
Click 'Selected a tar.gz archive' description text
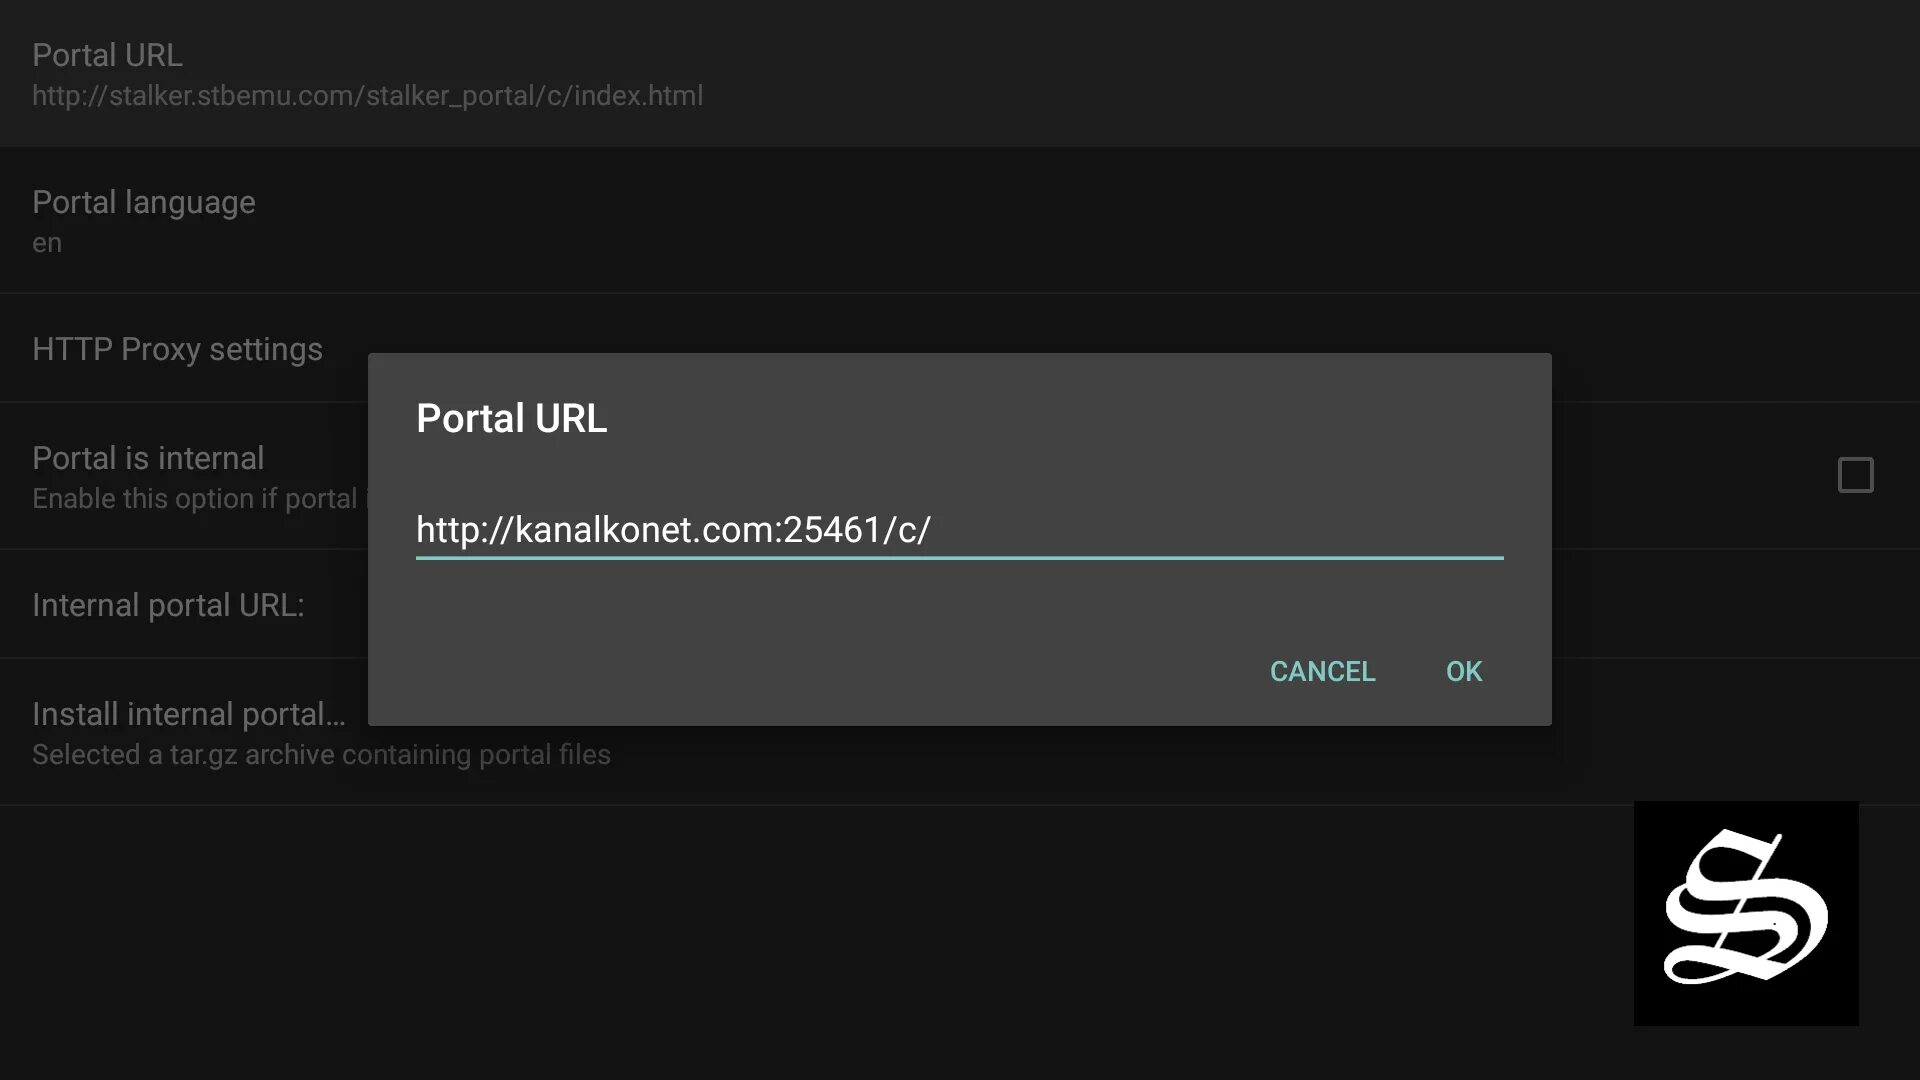point(320,755)
